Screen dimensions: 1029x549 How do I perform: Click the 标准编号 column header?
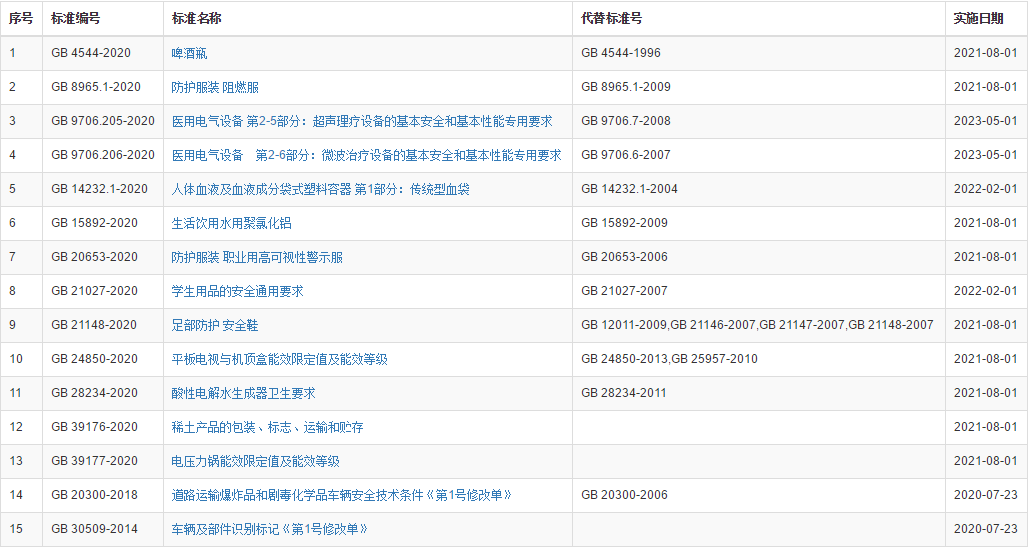coord(76,19)
